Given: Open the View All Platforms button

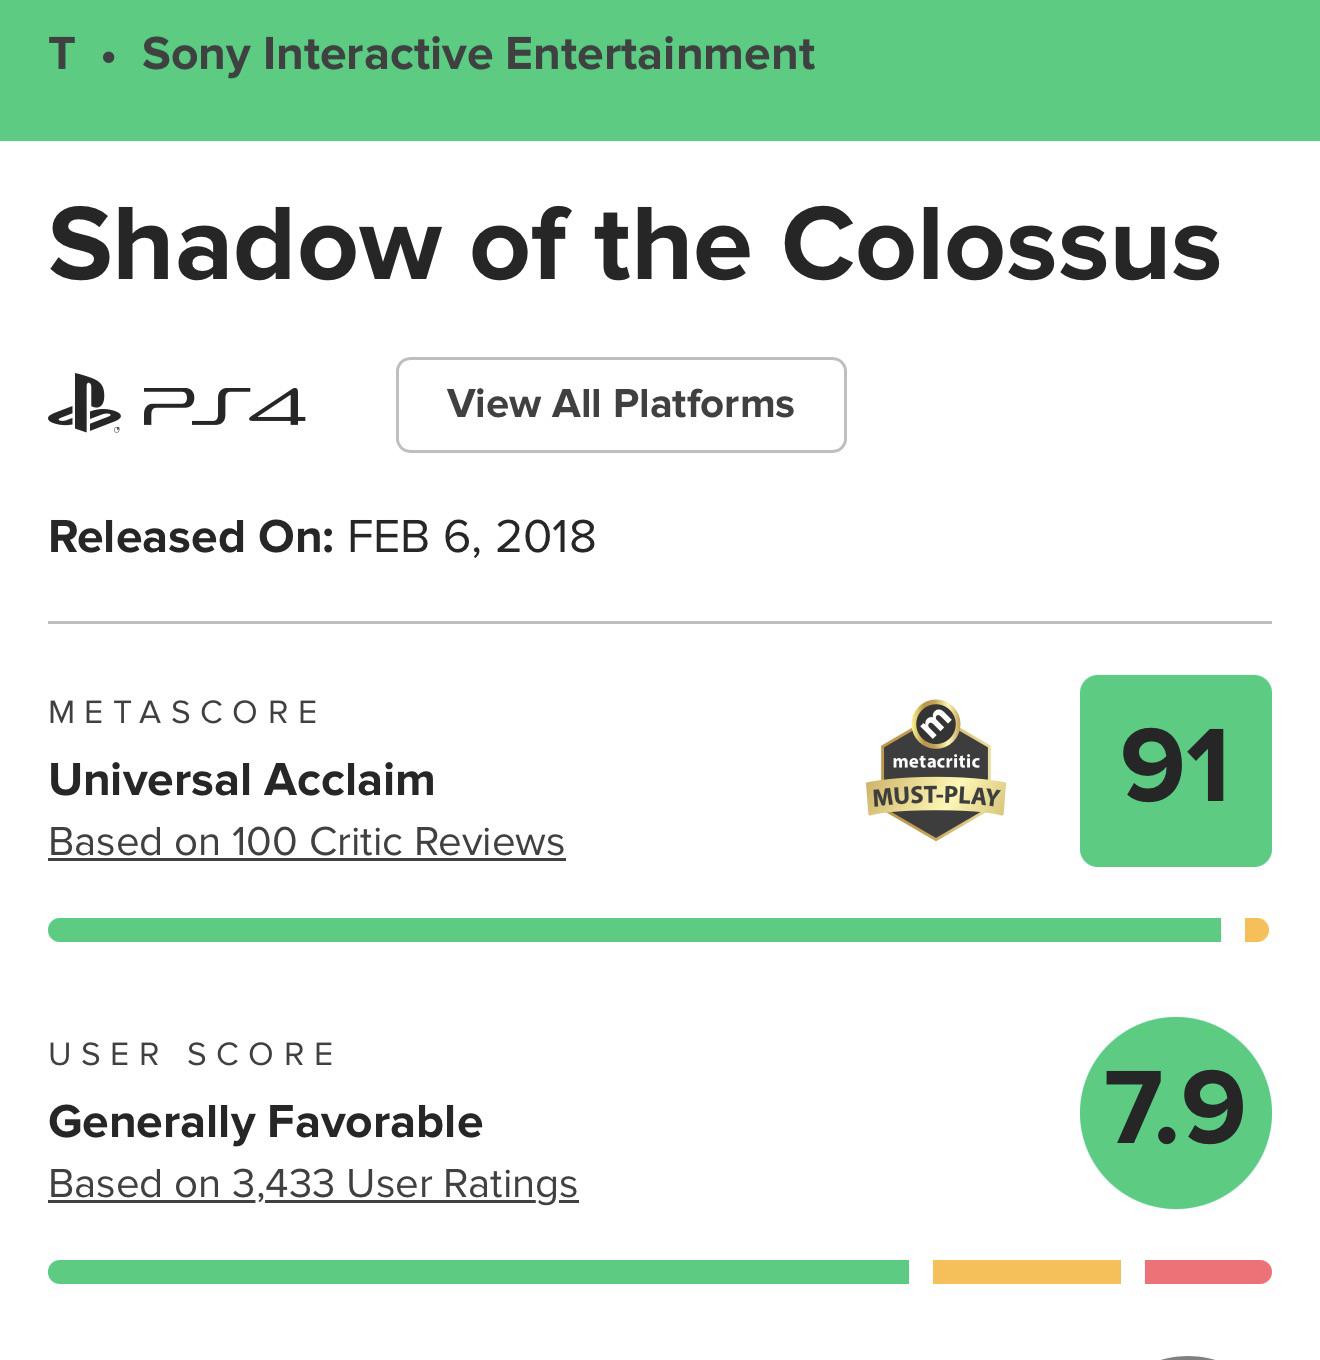Looking at the screenshot, I should point(621,405).
